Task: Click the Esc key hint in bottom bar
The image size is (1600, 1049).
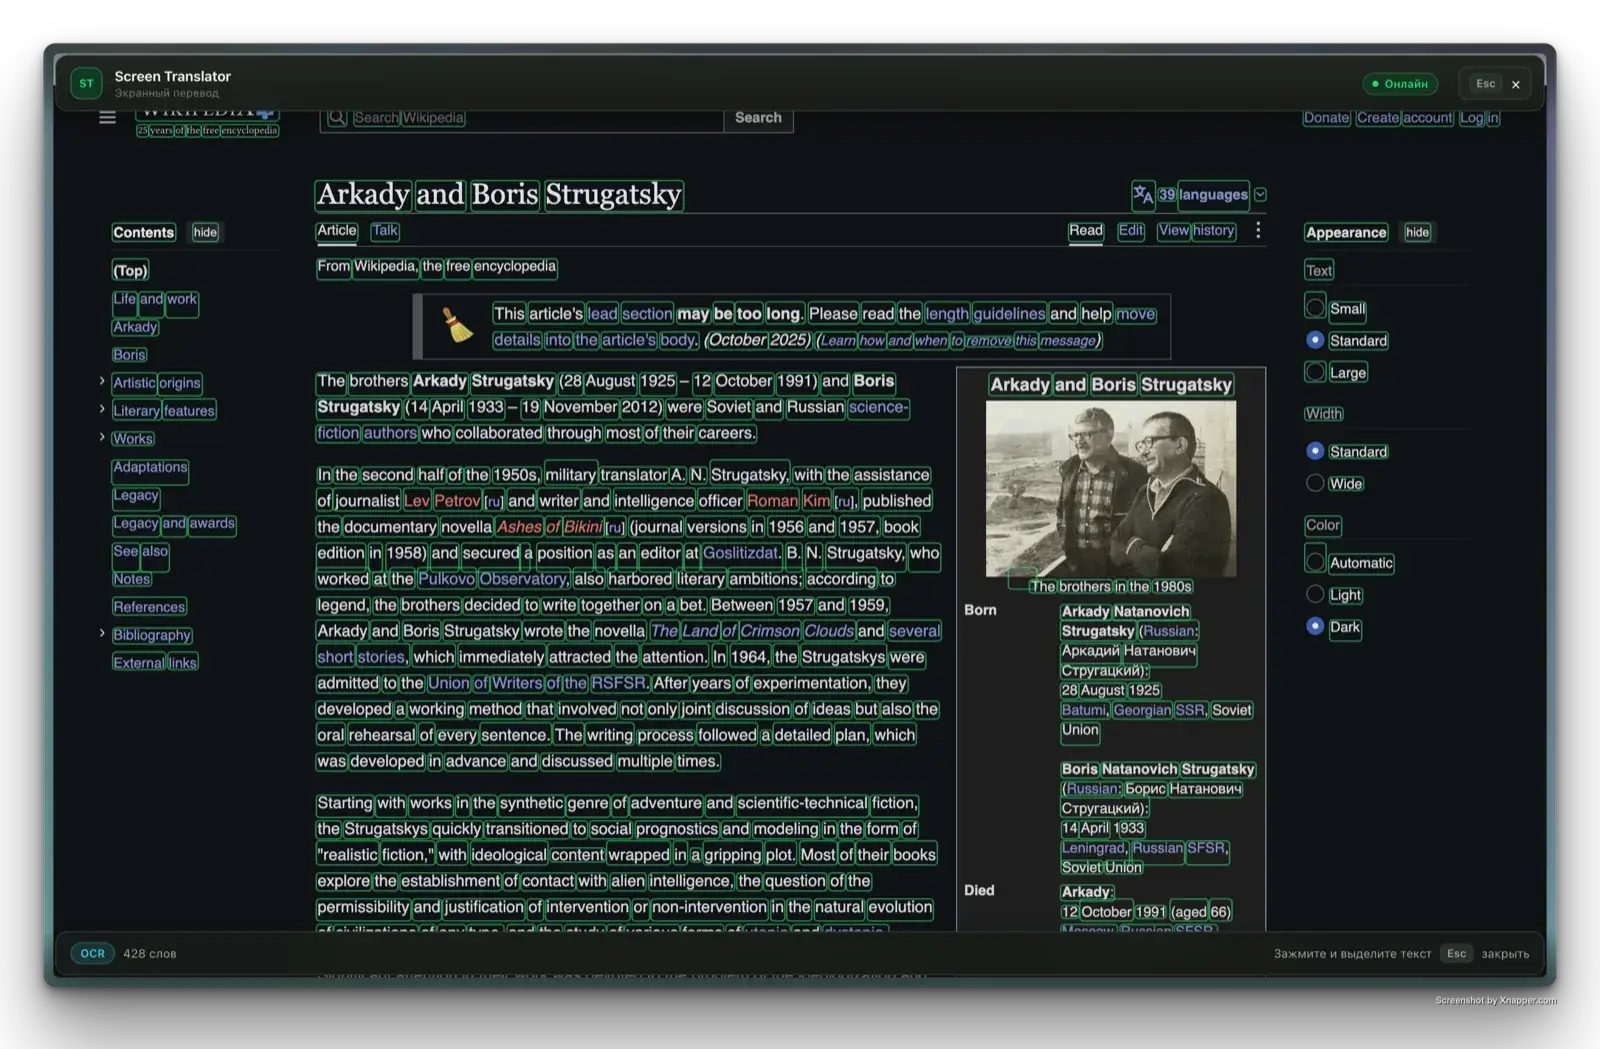Action: pos(1457,953)
